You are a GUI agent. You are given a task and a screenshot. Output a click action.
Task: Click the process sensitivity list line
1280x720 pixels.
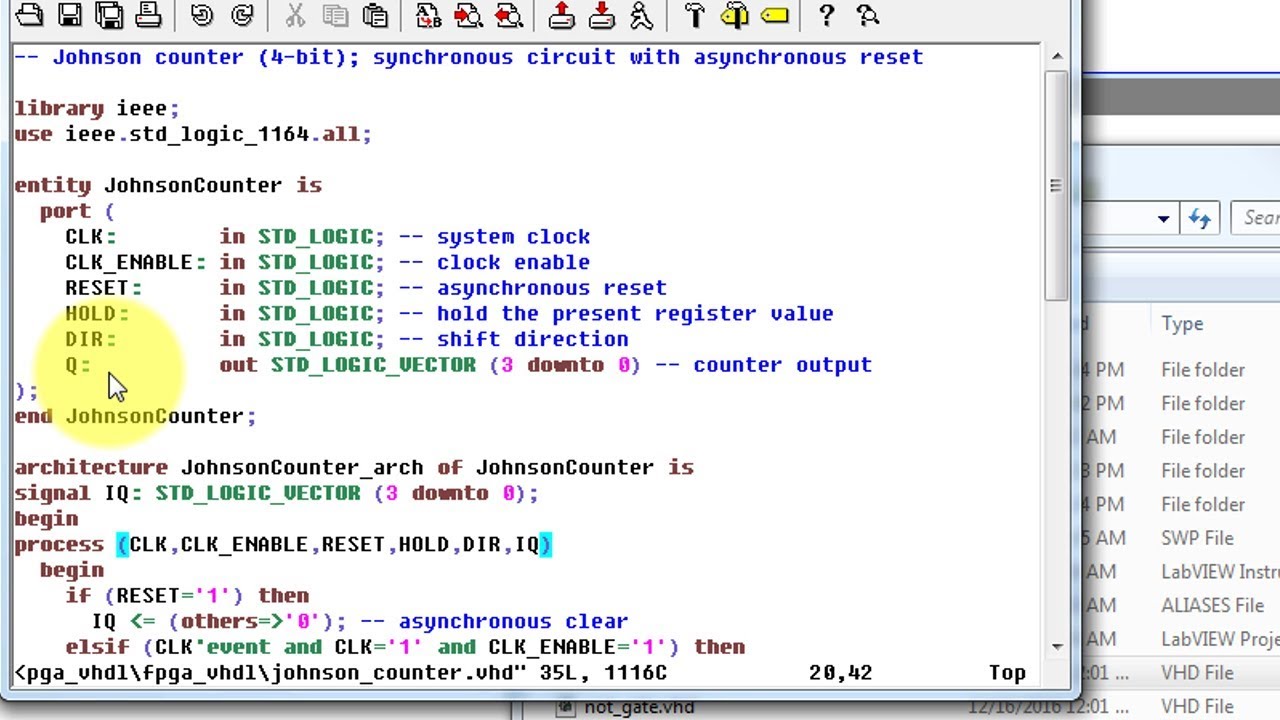pyautogui.click(x=283, y=544)
